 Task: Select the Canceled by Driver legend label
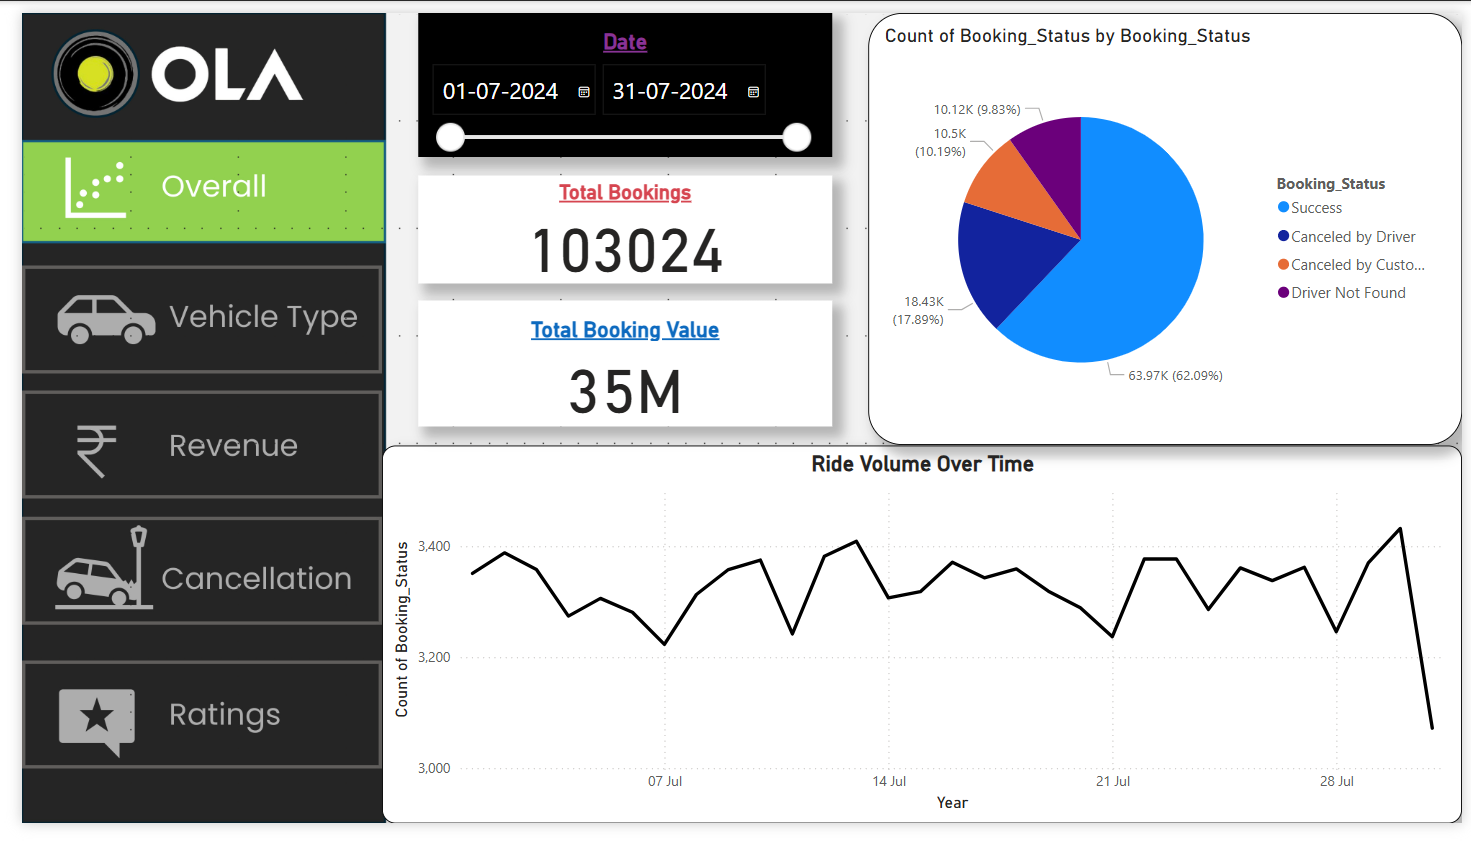click(1353, 237)
